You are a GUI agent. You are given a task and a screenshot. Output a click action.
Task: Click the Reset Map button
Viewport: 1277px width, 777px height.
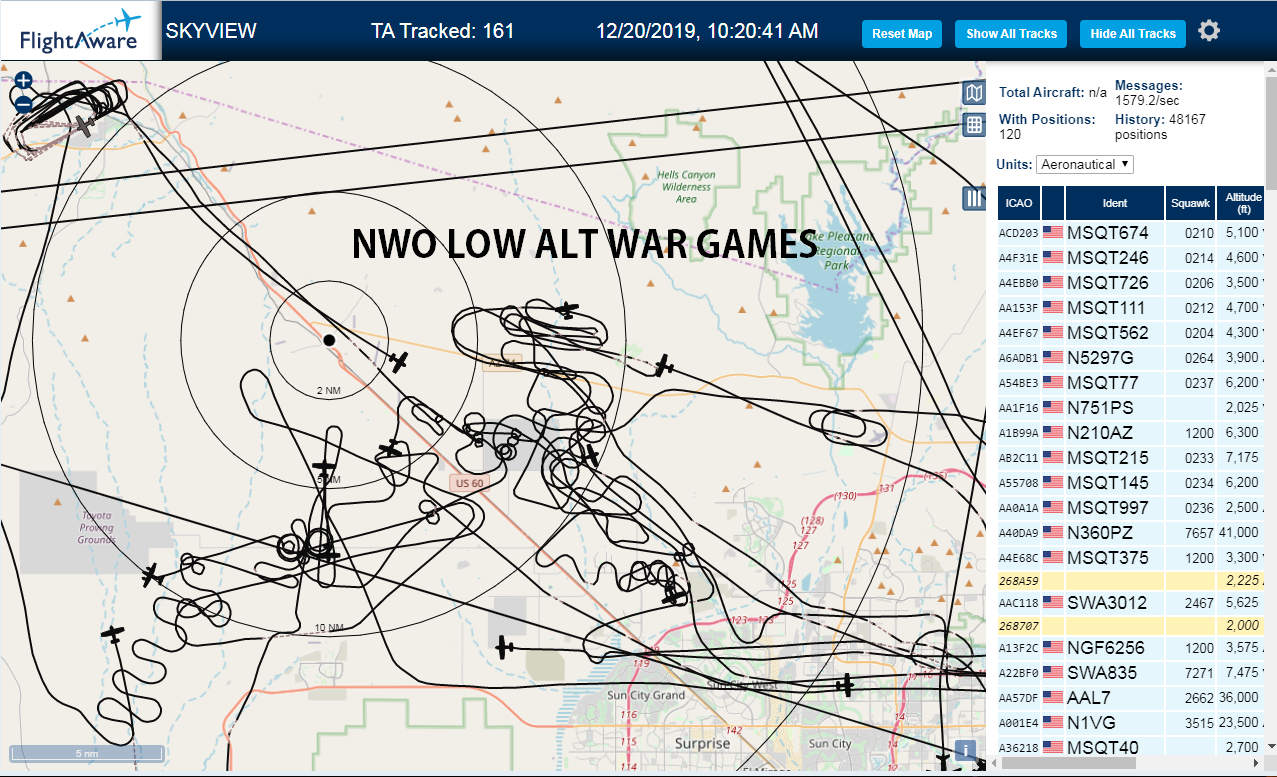coord(902,34)
